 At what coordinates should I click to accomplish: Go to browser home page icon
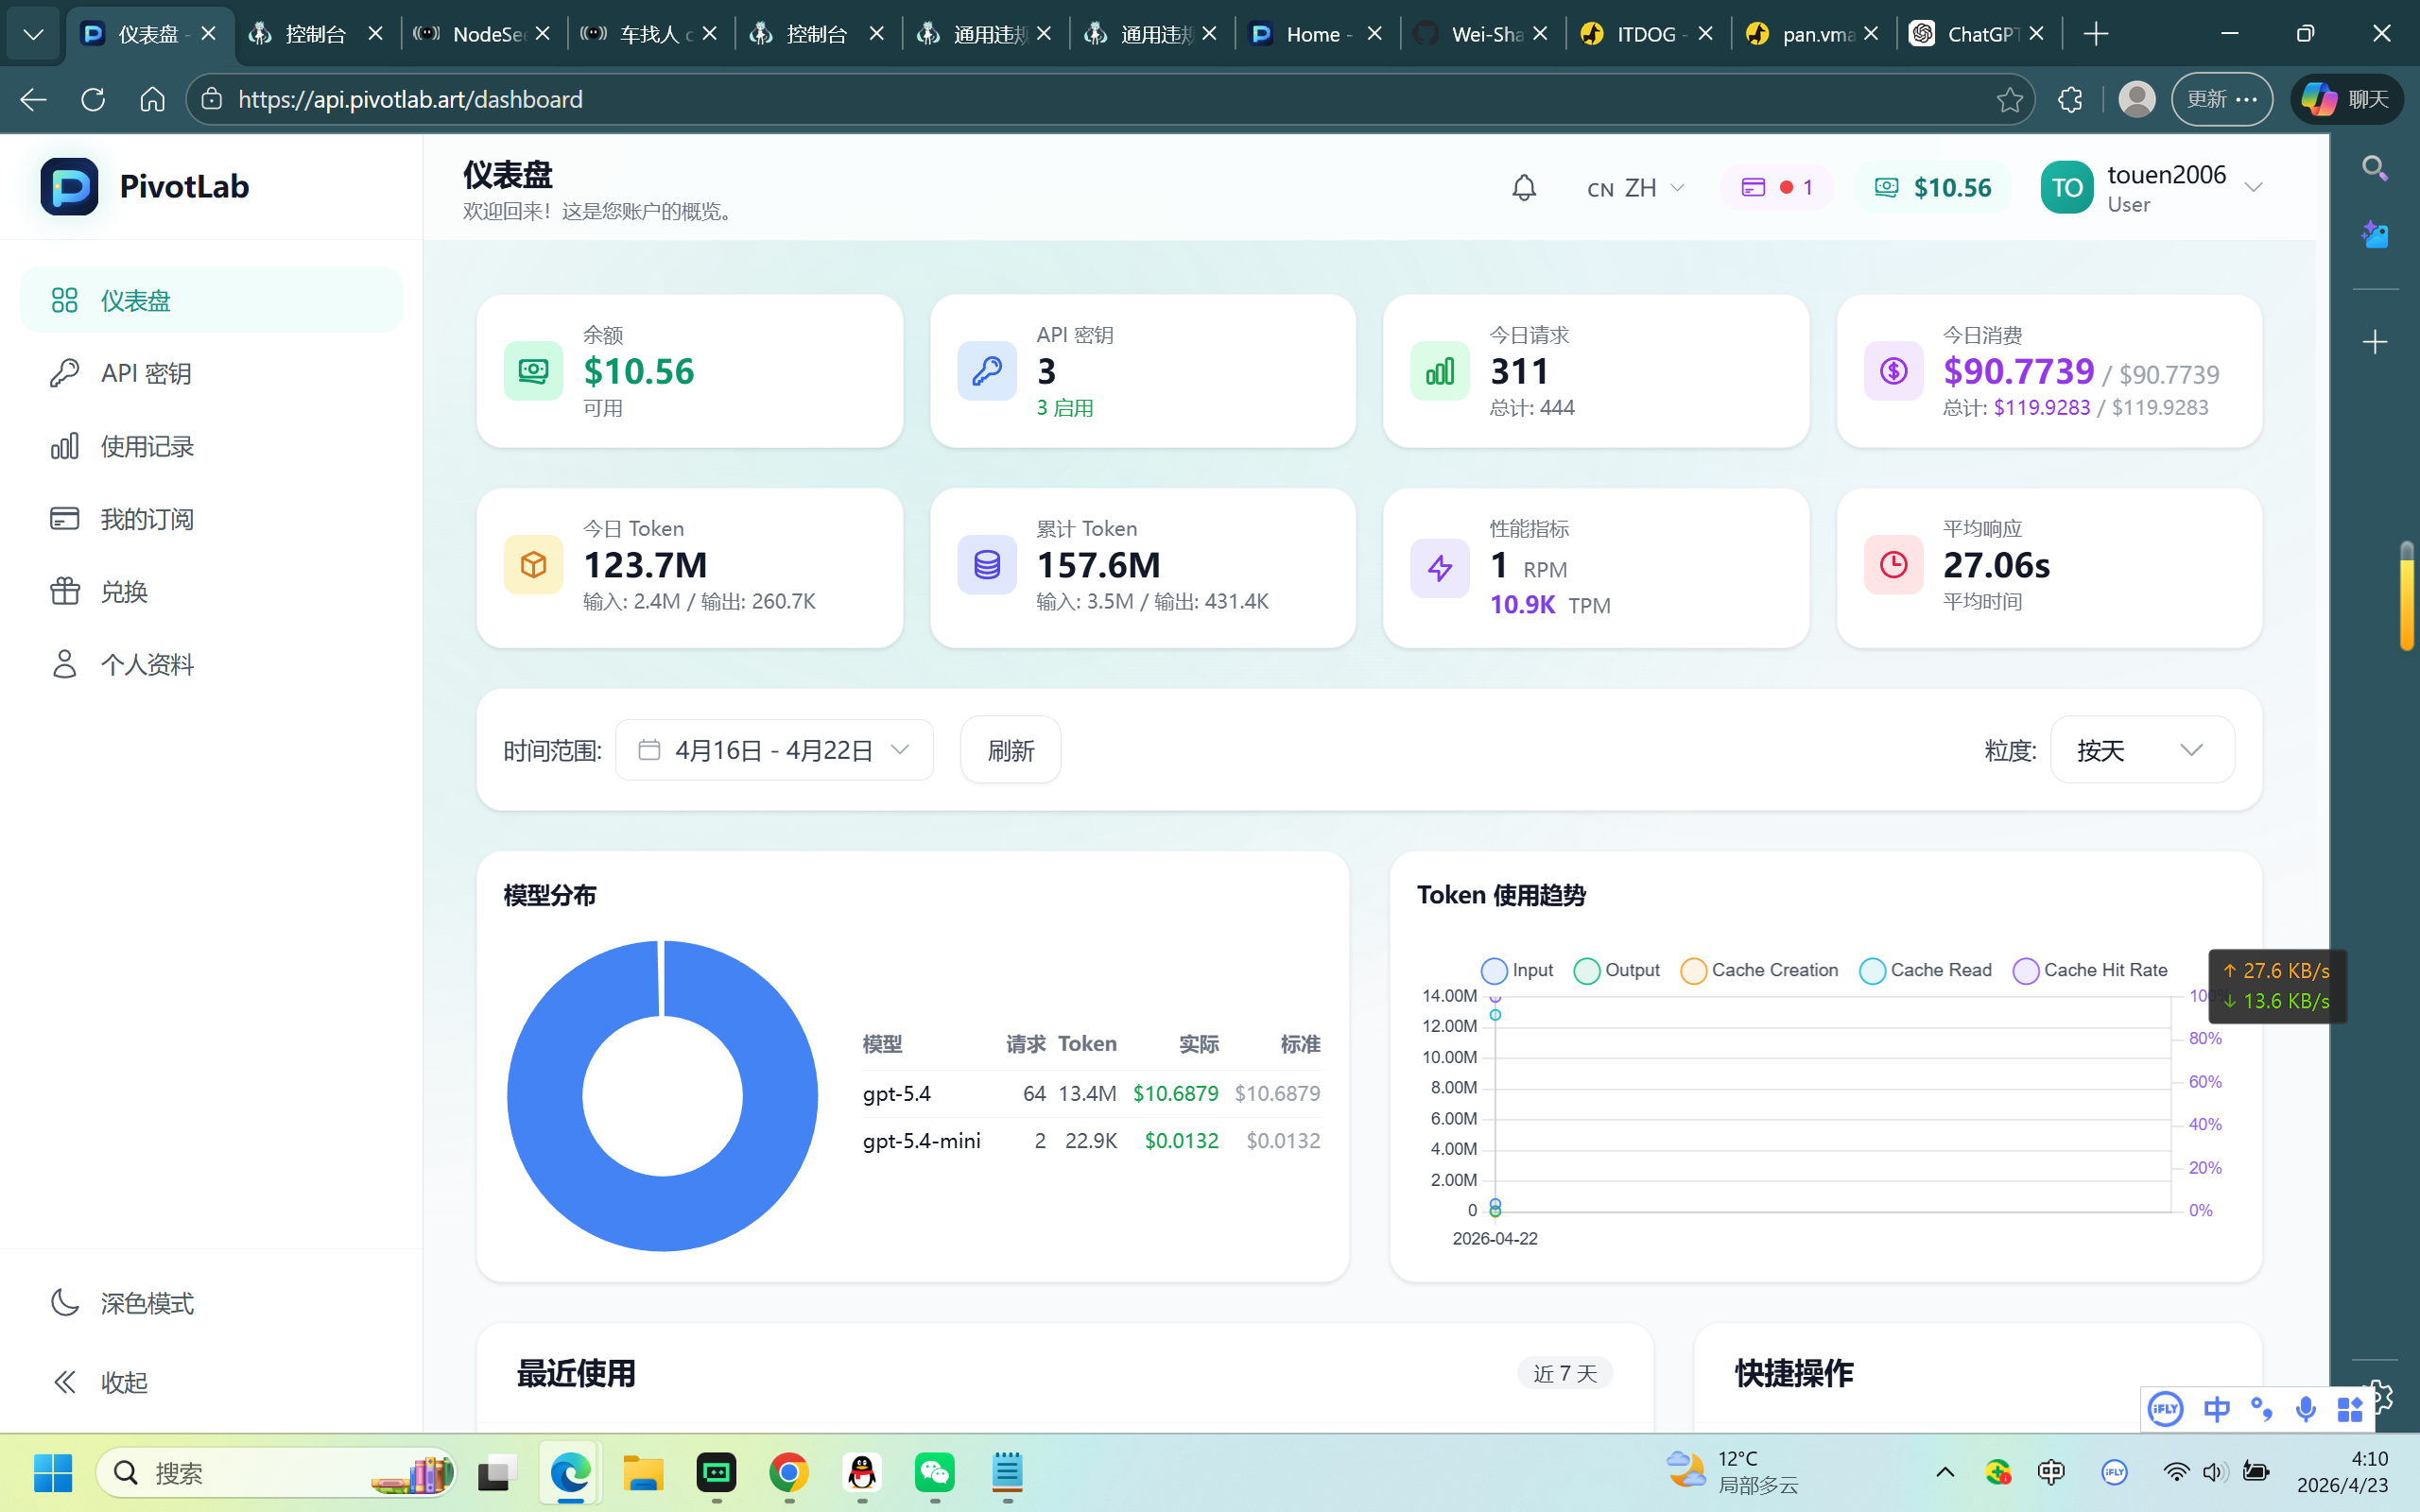(x=152, y=99)
